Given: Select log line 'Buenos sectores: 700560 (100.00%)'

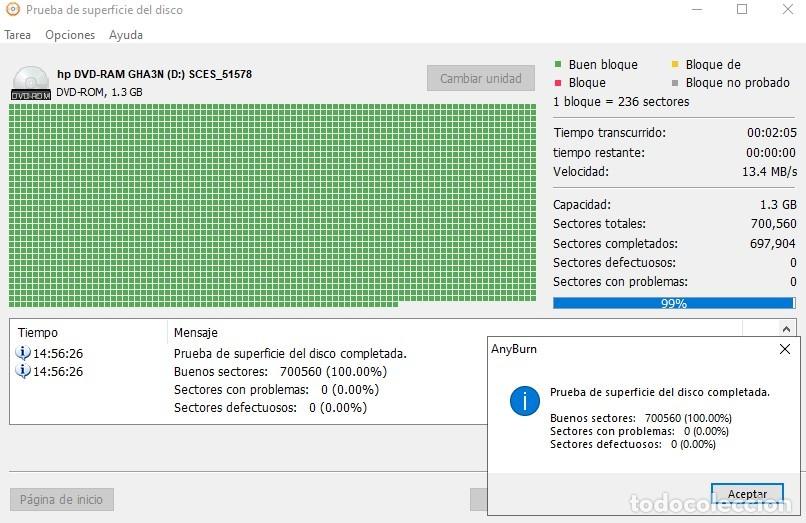Looking at the screenshot, I should click(x=280, y=371).
